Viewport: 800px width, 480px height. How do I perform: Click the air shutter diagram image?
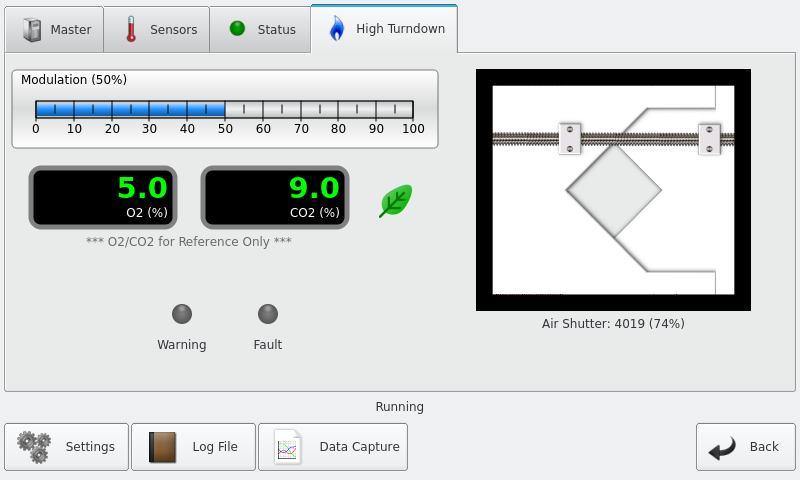click(613, 189)
